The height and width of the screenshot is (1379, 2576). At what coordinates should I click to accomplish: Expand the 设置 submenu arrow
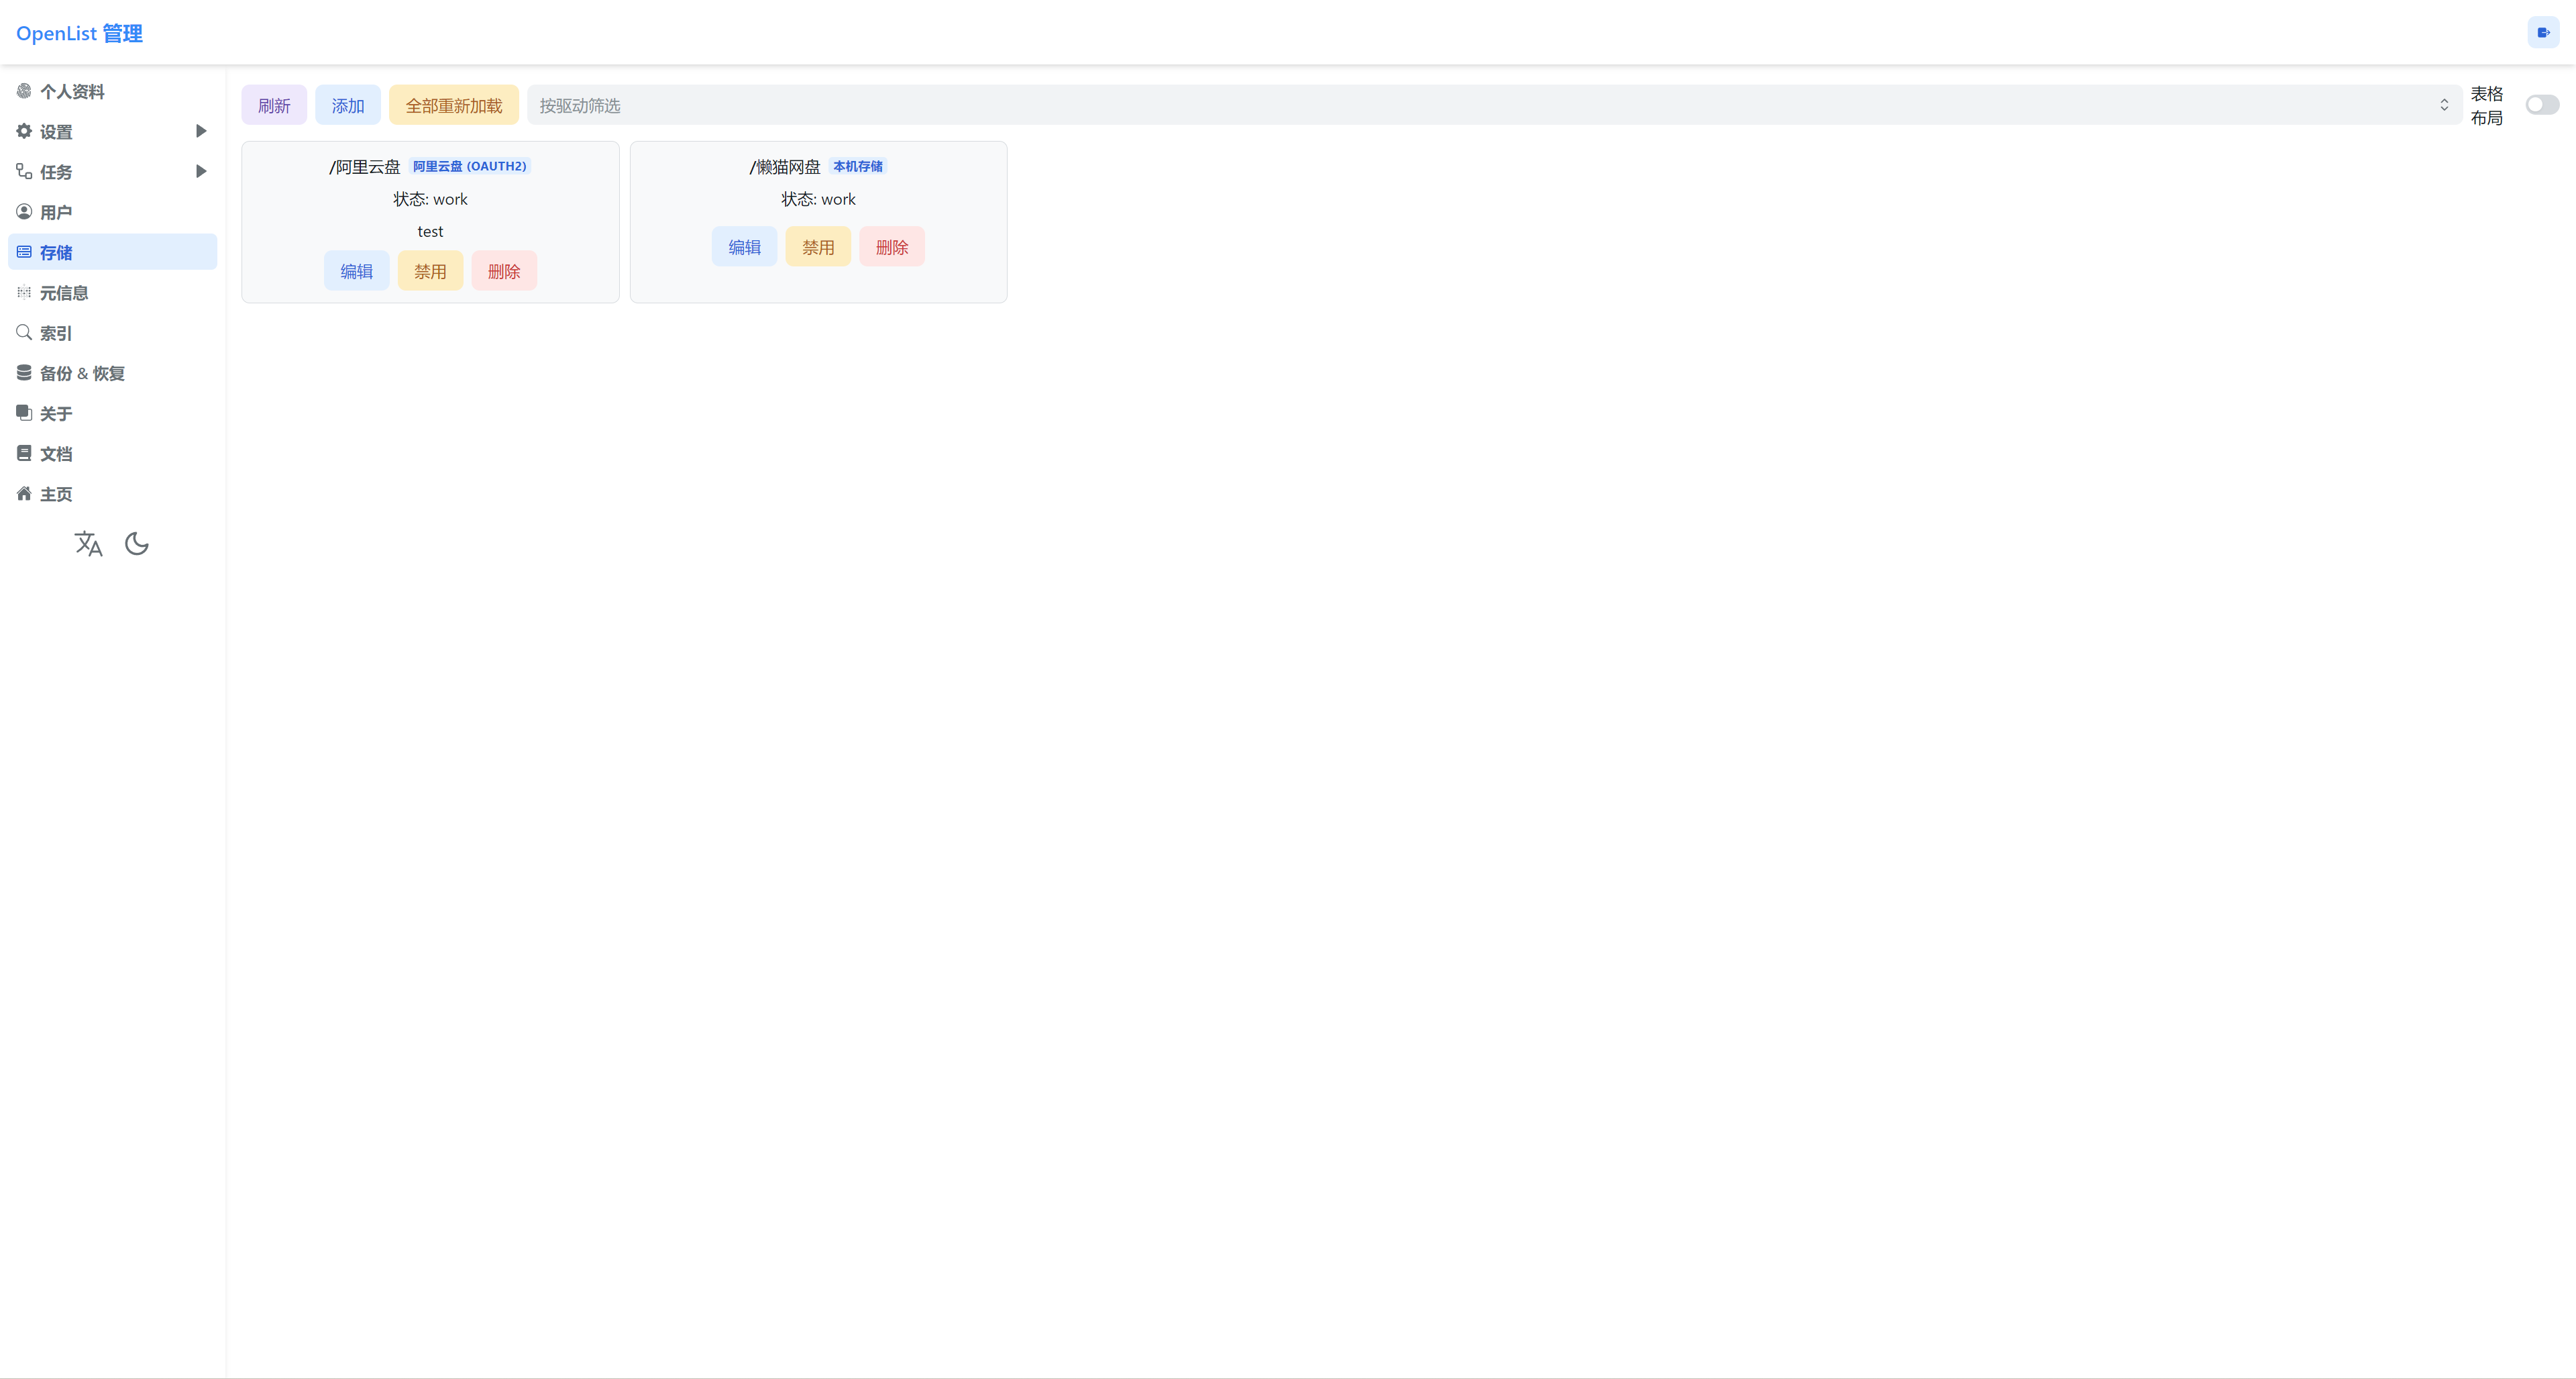coord(201,131)
